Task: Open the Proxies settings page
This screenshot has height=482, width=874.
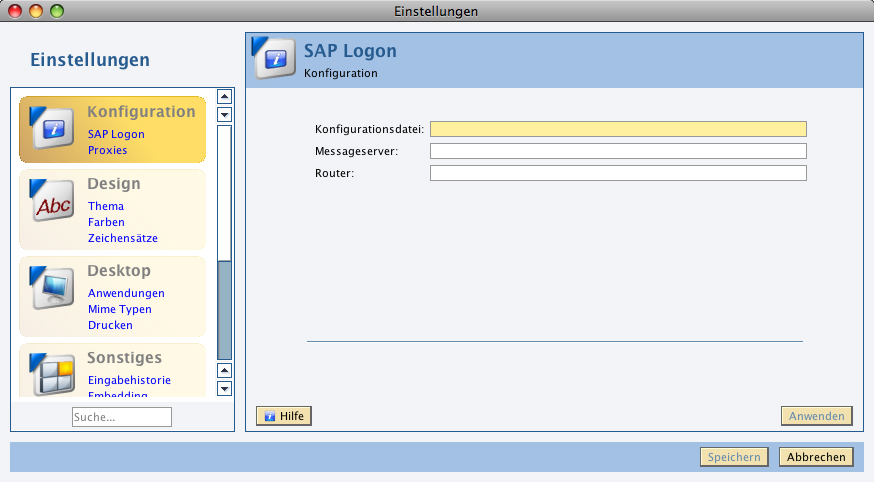Action: 107,150
